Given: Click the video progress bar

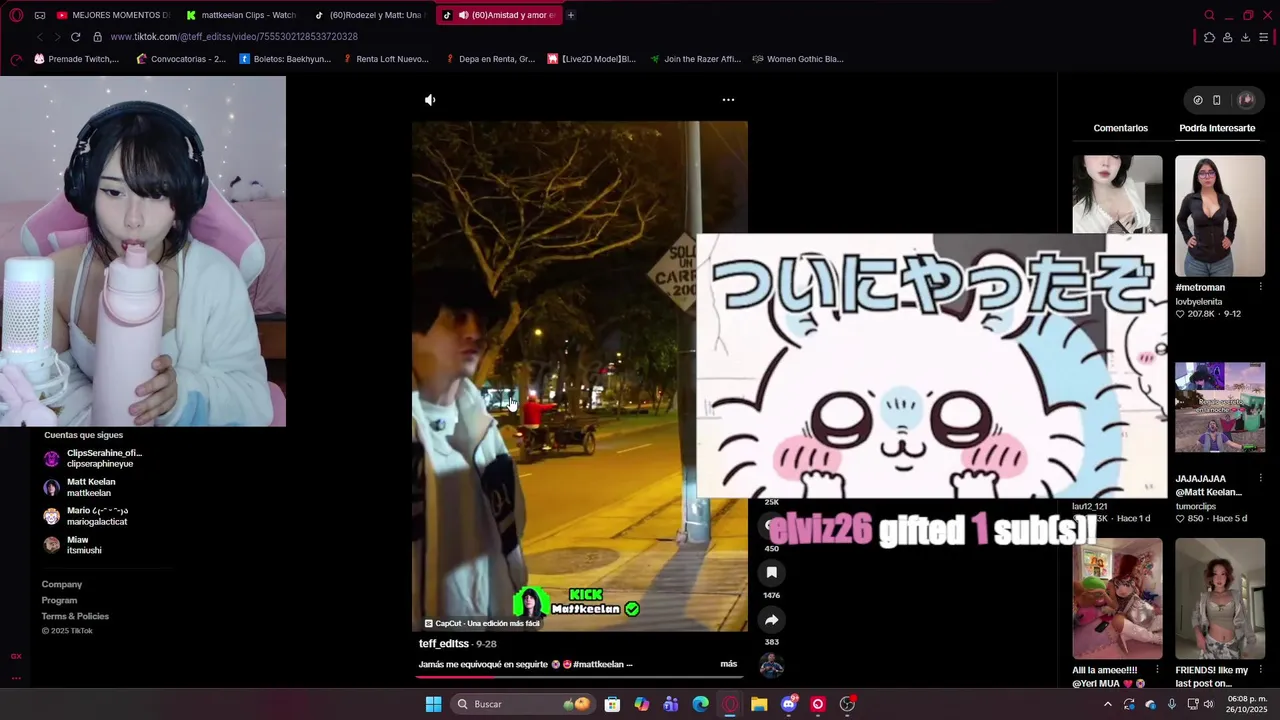Looking at the screenshot, I should coord(580,677).
